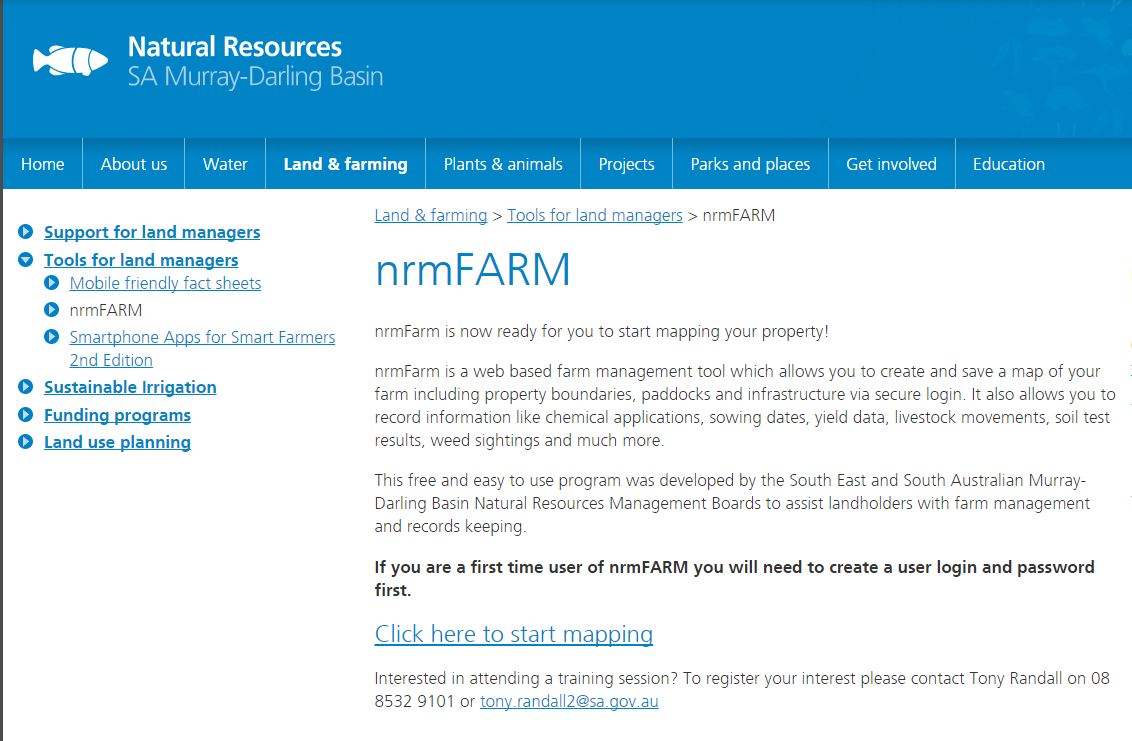Open the Education menu
This screenshot has height=741, width=1132.
pyautogui.click(x=1009, y=164)
